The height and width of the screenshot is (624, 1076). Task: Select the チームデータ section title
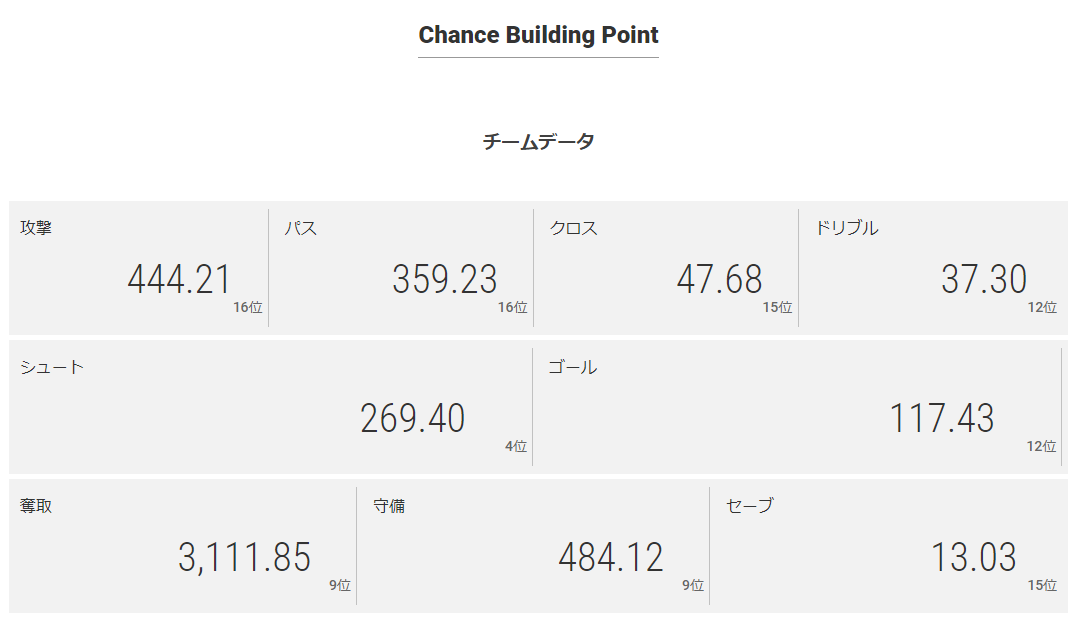coord(538,141)
